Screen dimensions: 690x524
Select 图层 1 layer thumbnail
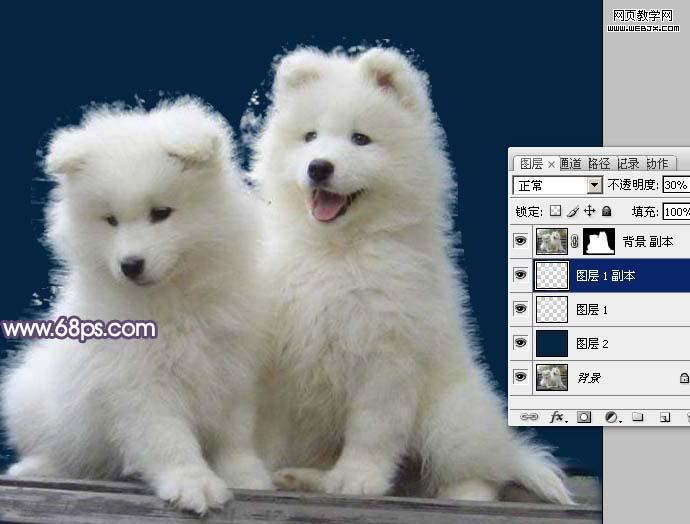pos(551,309)
